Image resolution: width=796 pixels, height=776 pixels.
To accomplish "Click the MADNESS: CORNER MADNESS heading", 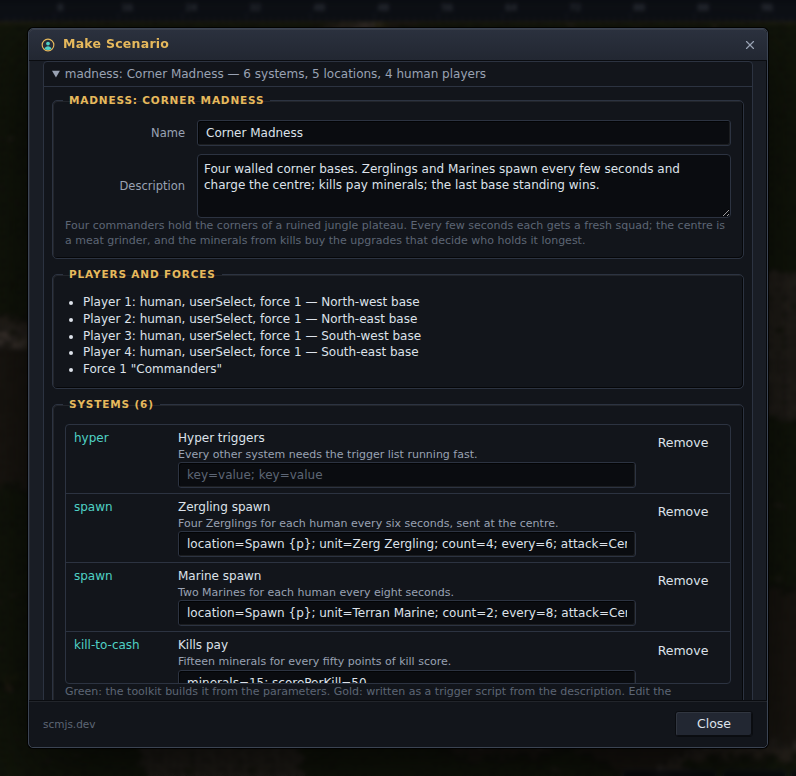I will click(x=166, y=100).
